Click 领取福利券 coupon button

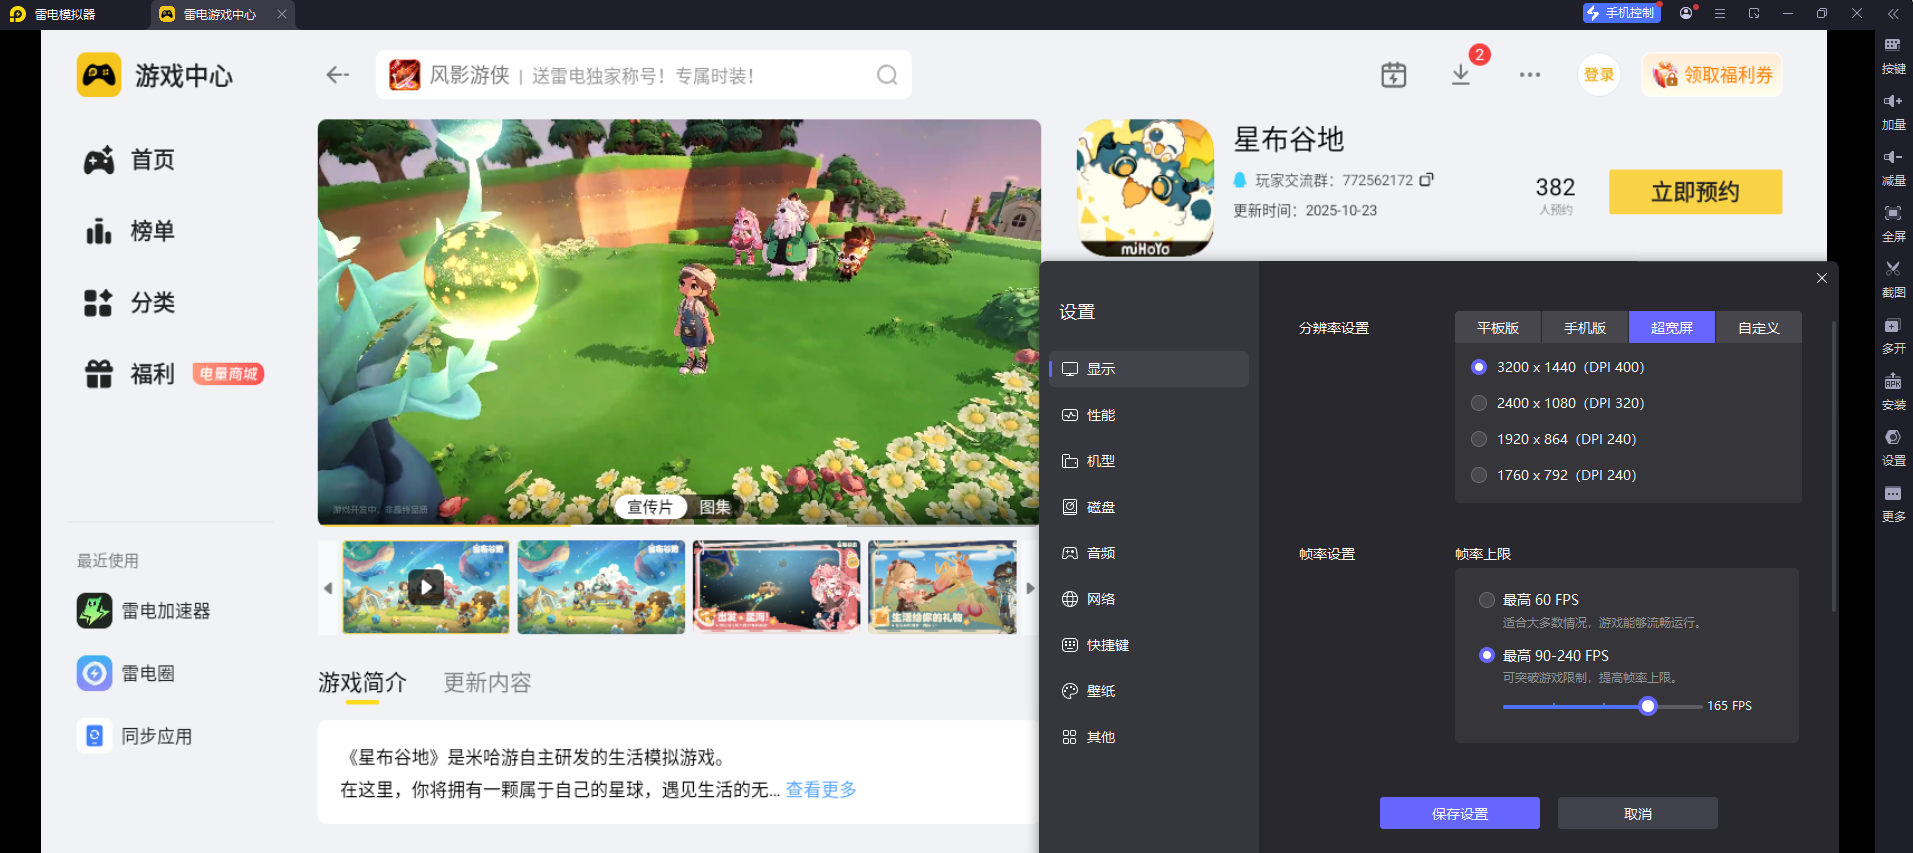[1712, 75]
